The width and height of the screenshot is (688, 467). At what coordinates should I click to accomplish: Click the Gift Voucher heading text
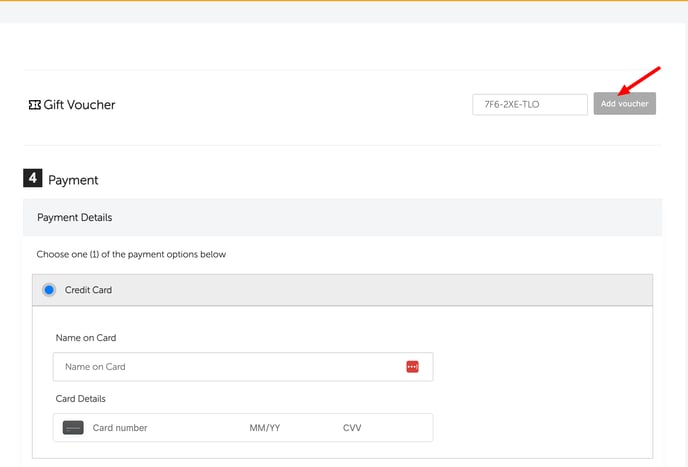(79, 105)
